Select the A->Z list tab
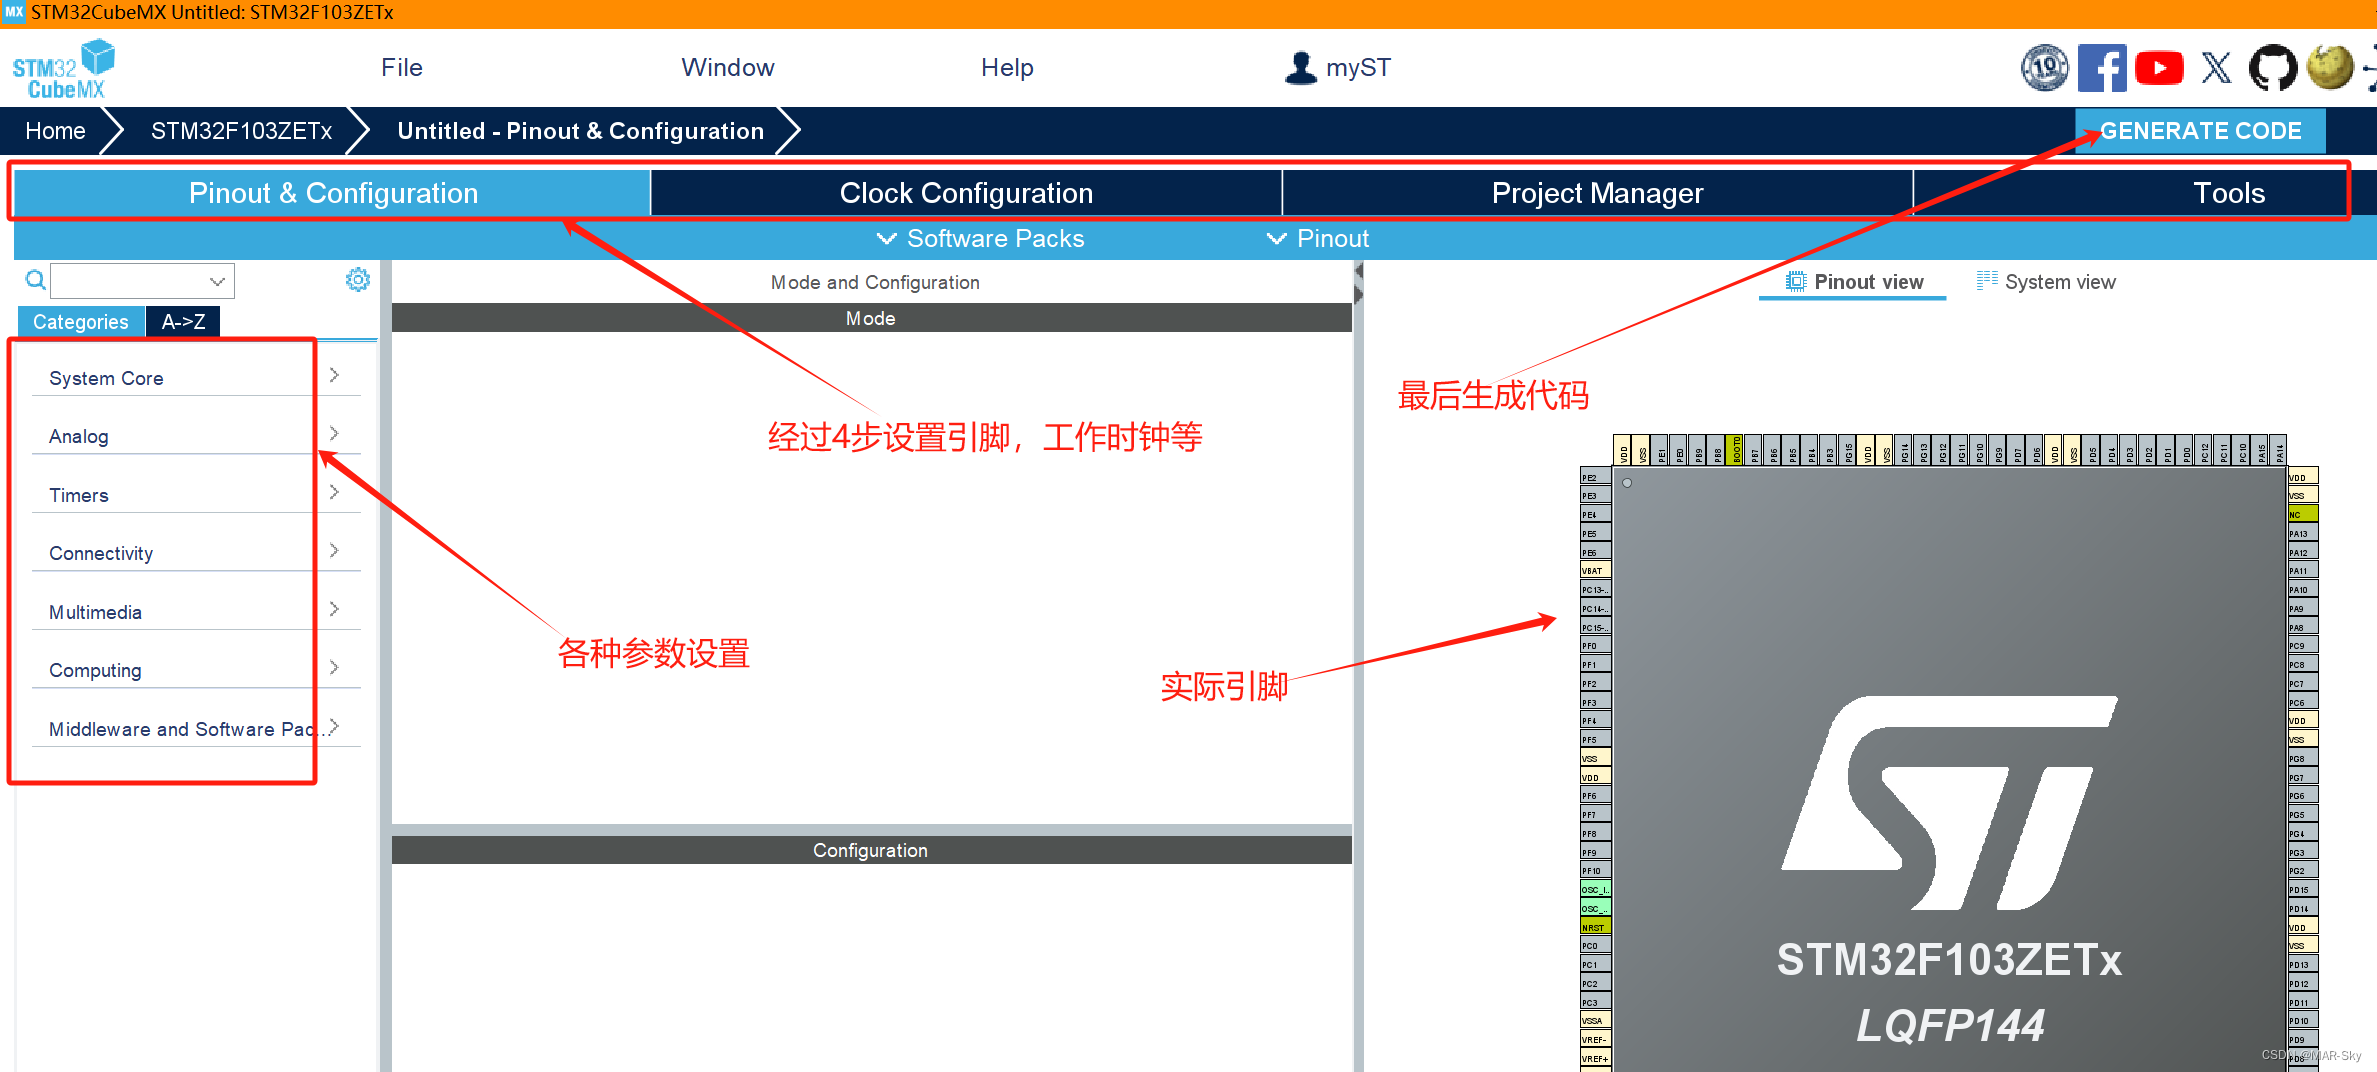 (x=183, y=321)
